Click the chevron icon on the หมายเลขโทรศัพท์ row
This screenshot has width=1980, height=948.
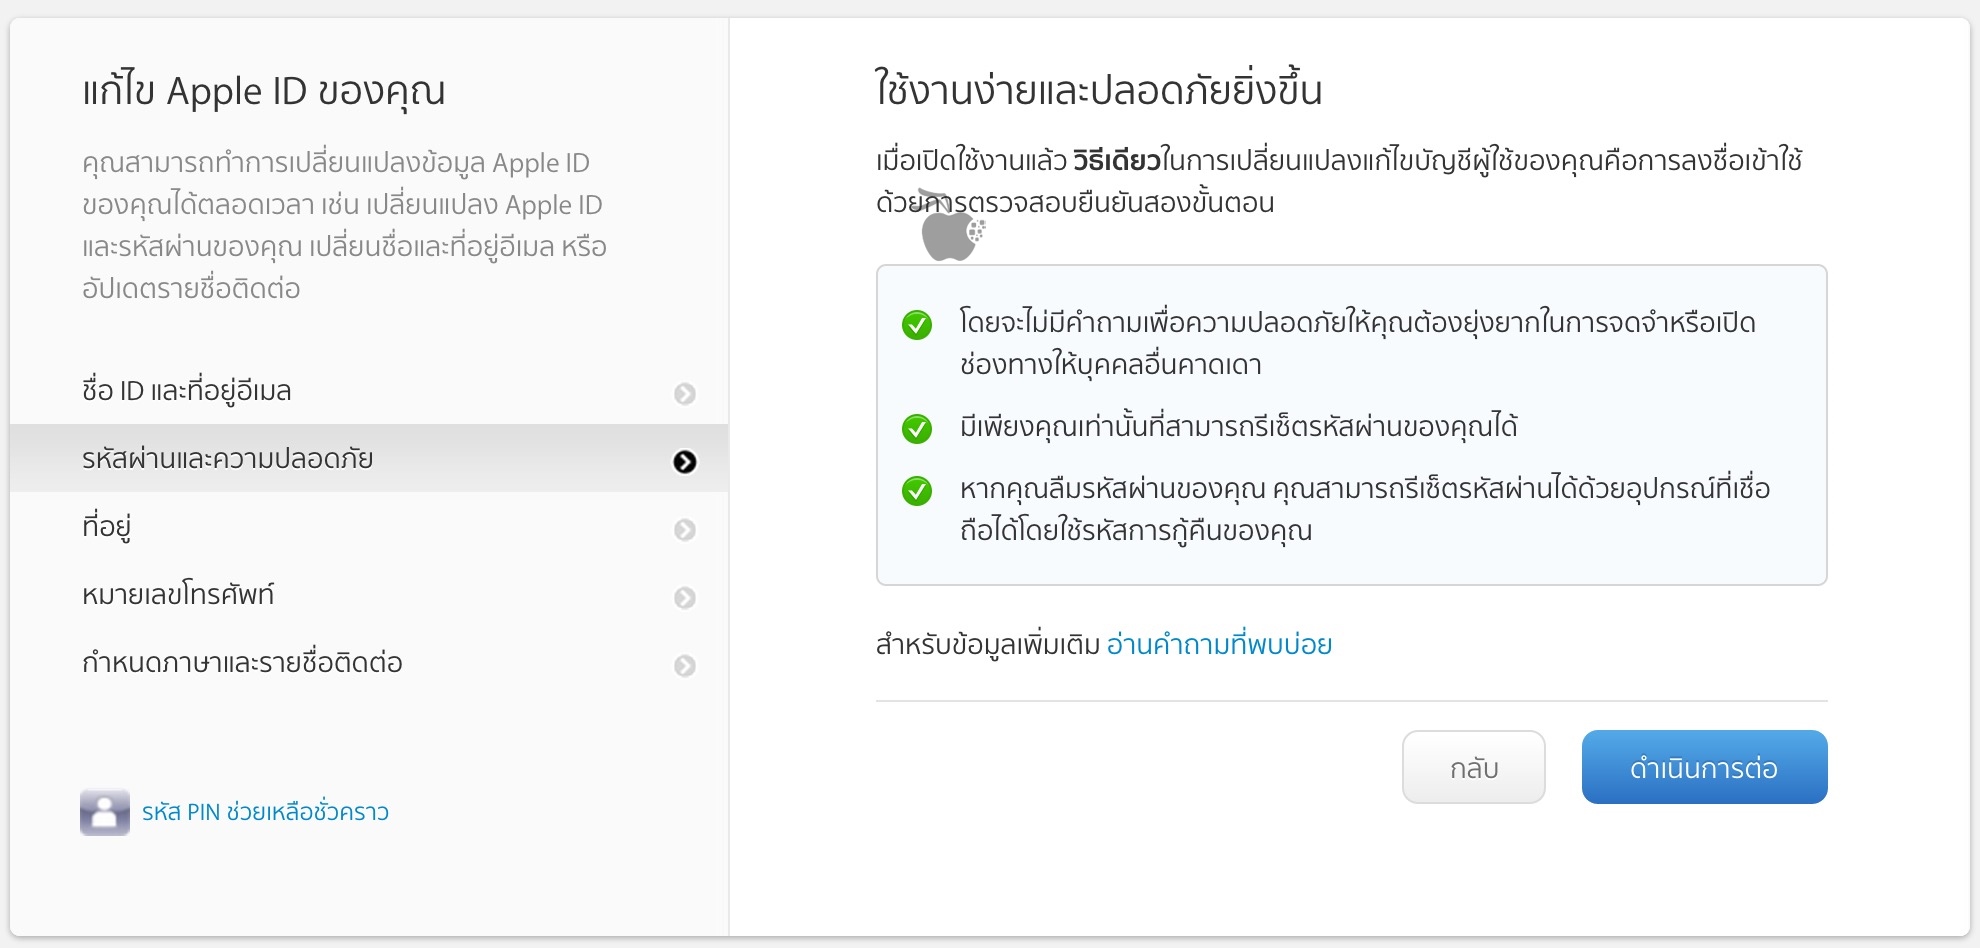[685, 597]
